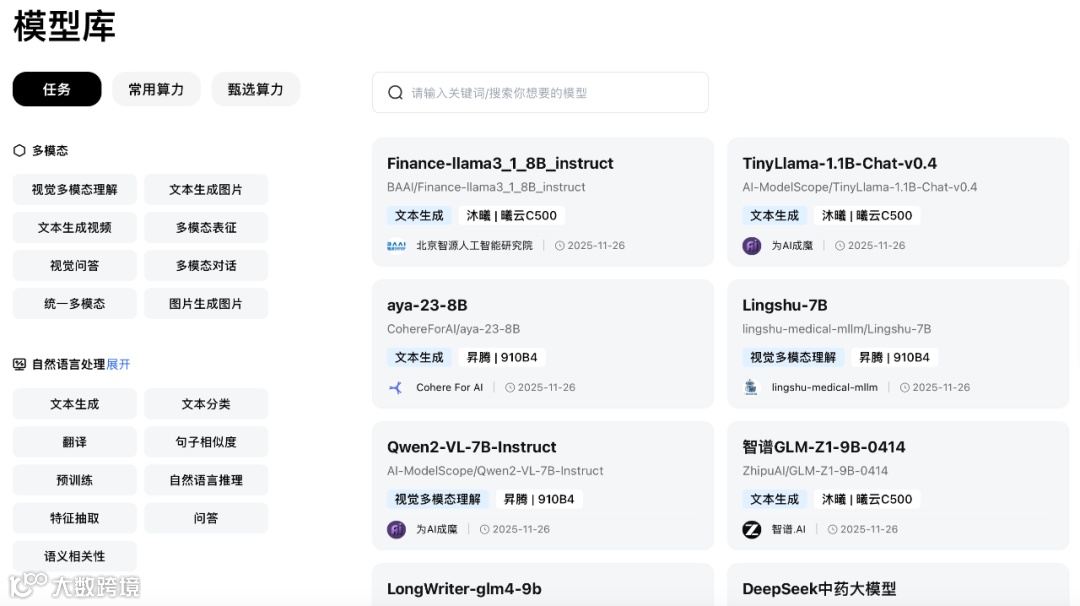
Task: Click 视觉多模态理解 tag on Lingshu-7B card
Action: click(x=793, y=357)
